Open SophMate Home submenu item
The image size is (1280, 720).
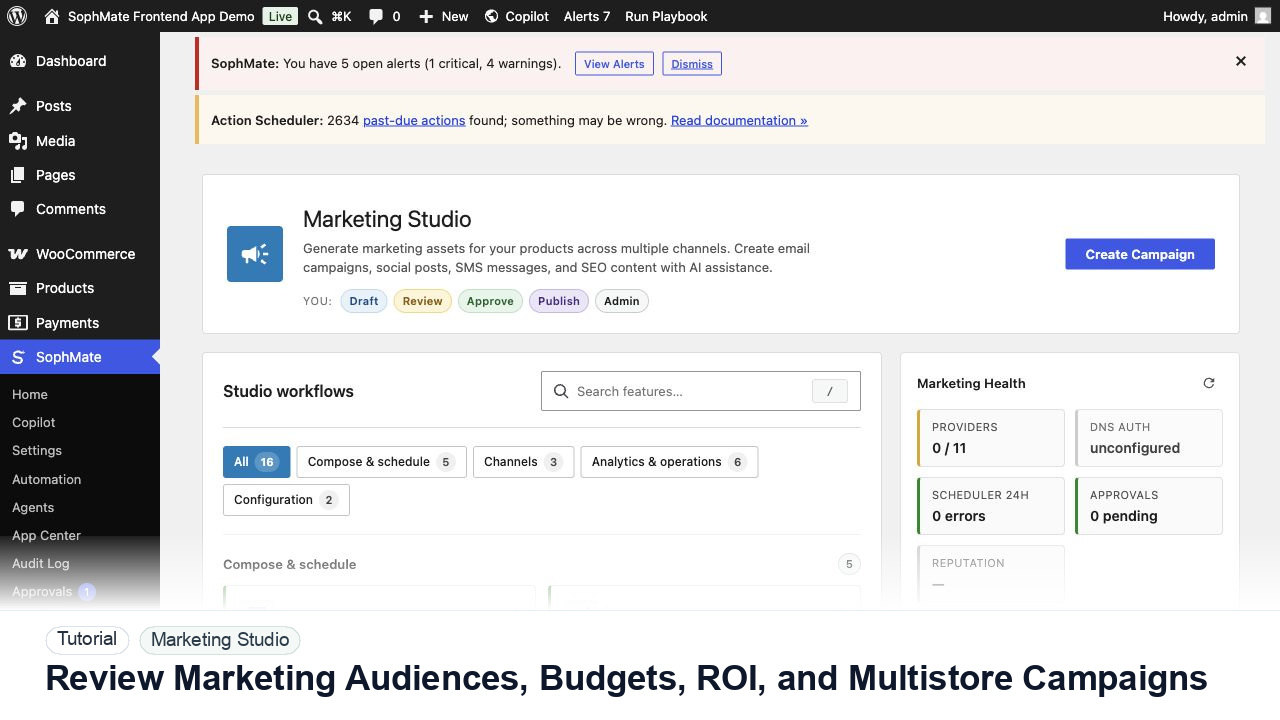(30, 394)
